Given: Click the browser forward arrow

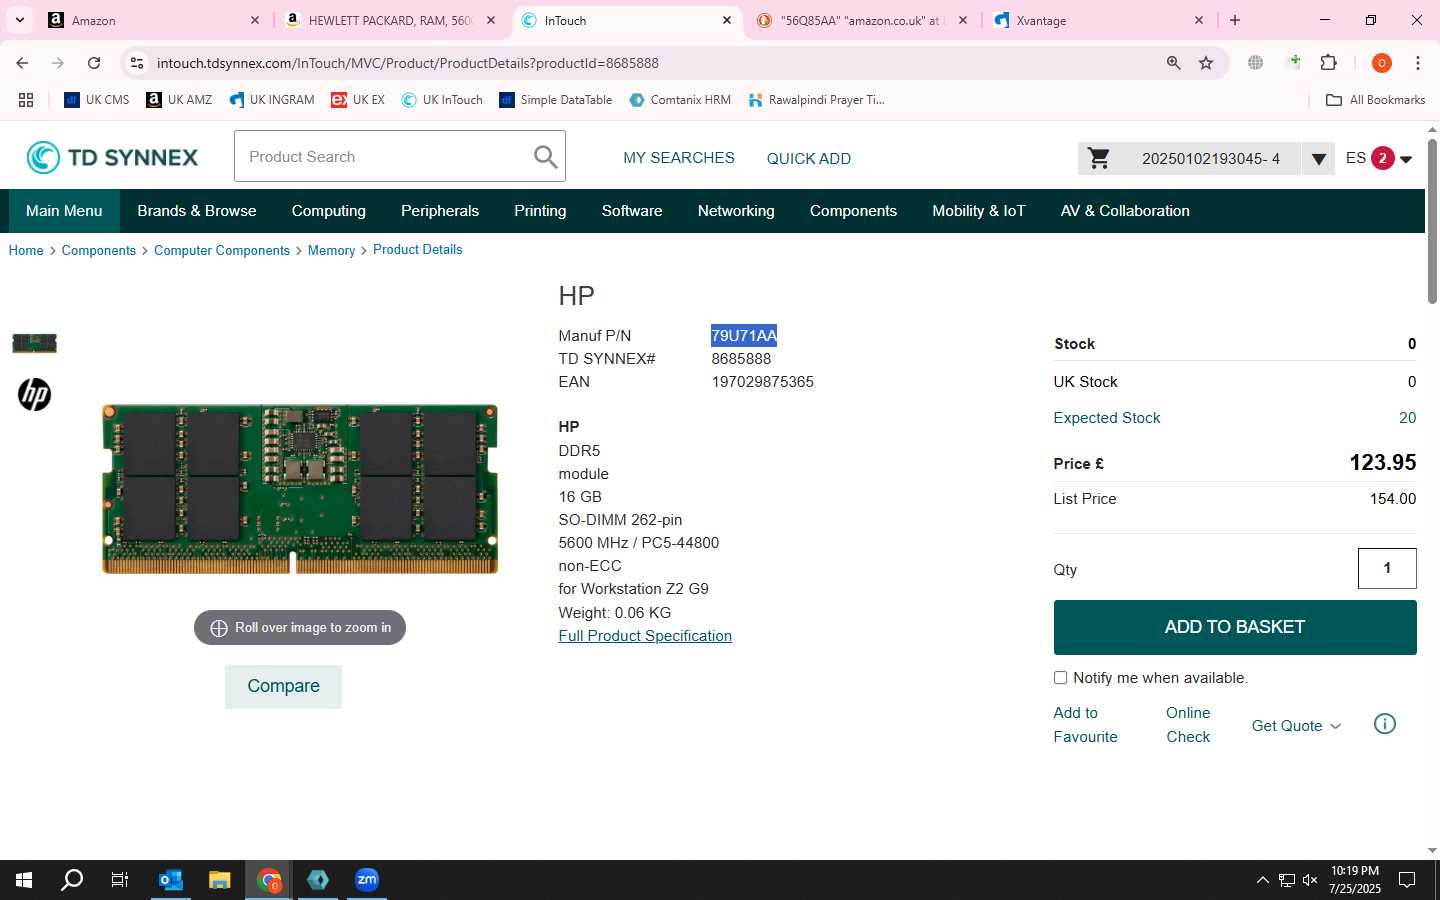Looking at the screenshot, I should click(58, 63).
